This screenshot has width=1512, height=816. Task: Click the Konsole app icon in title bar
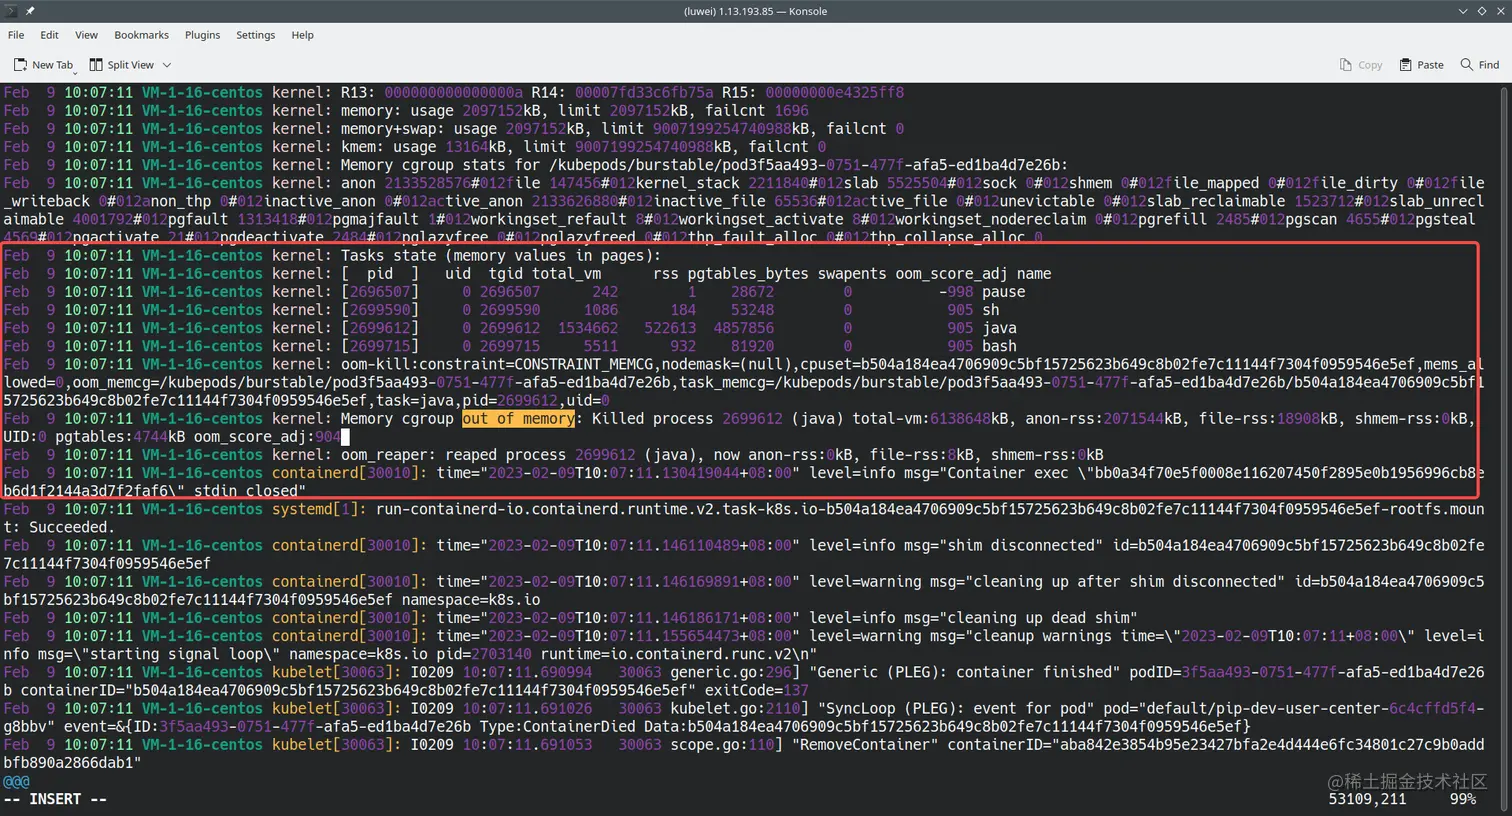(11, 11)
